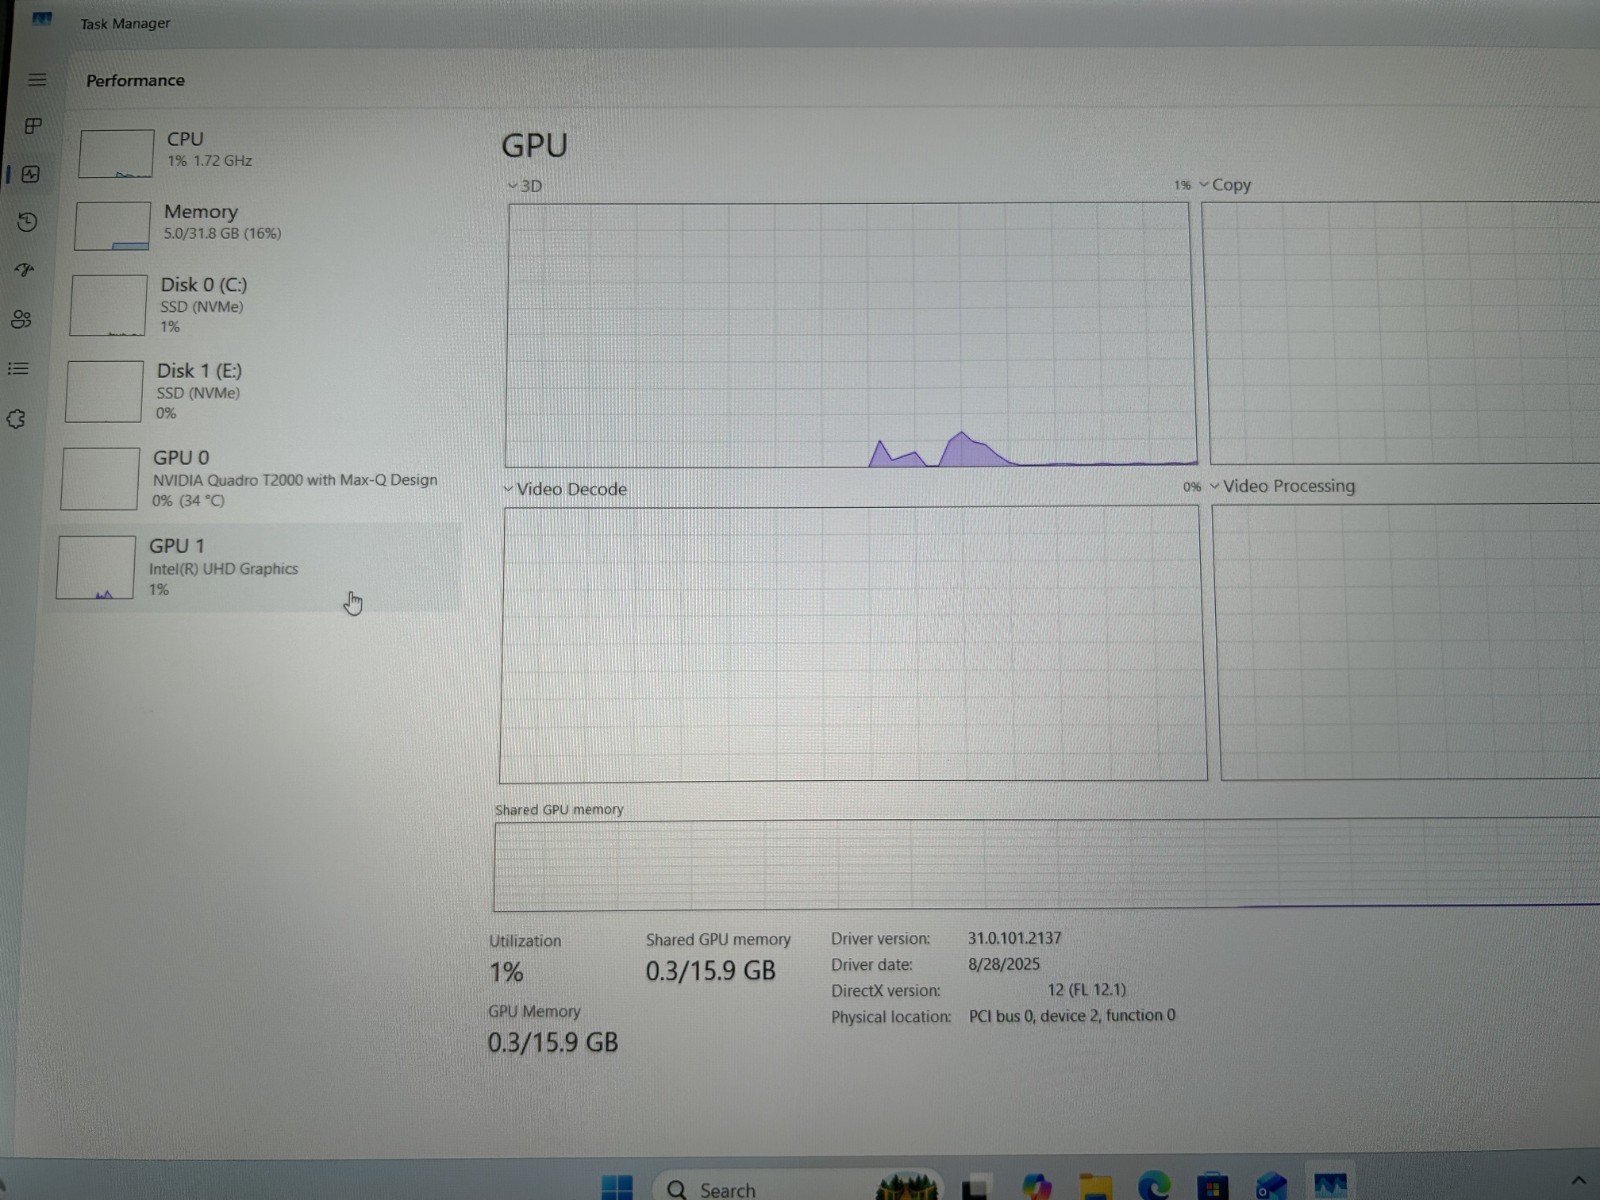Click the Memory mini graph thumbnail
The image size is (1600, 1200).
(x=112, y=226)
